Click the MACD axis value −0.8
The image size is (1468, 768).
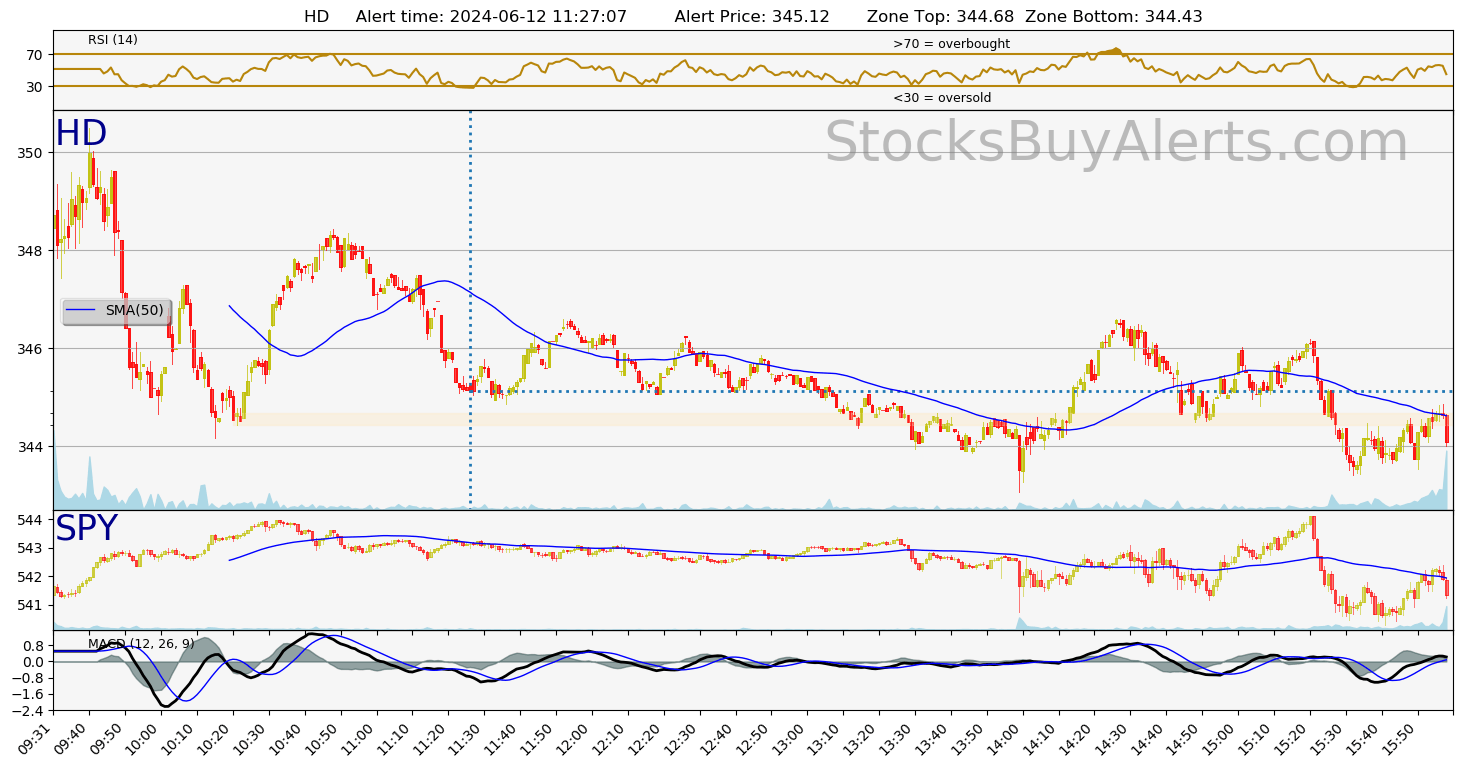click(x=28, y=678)
